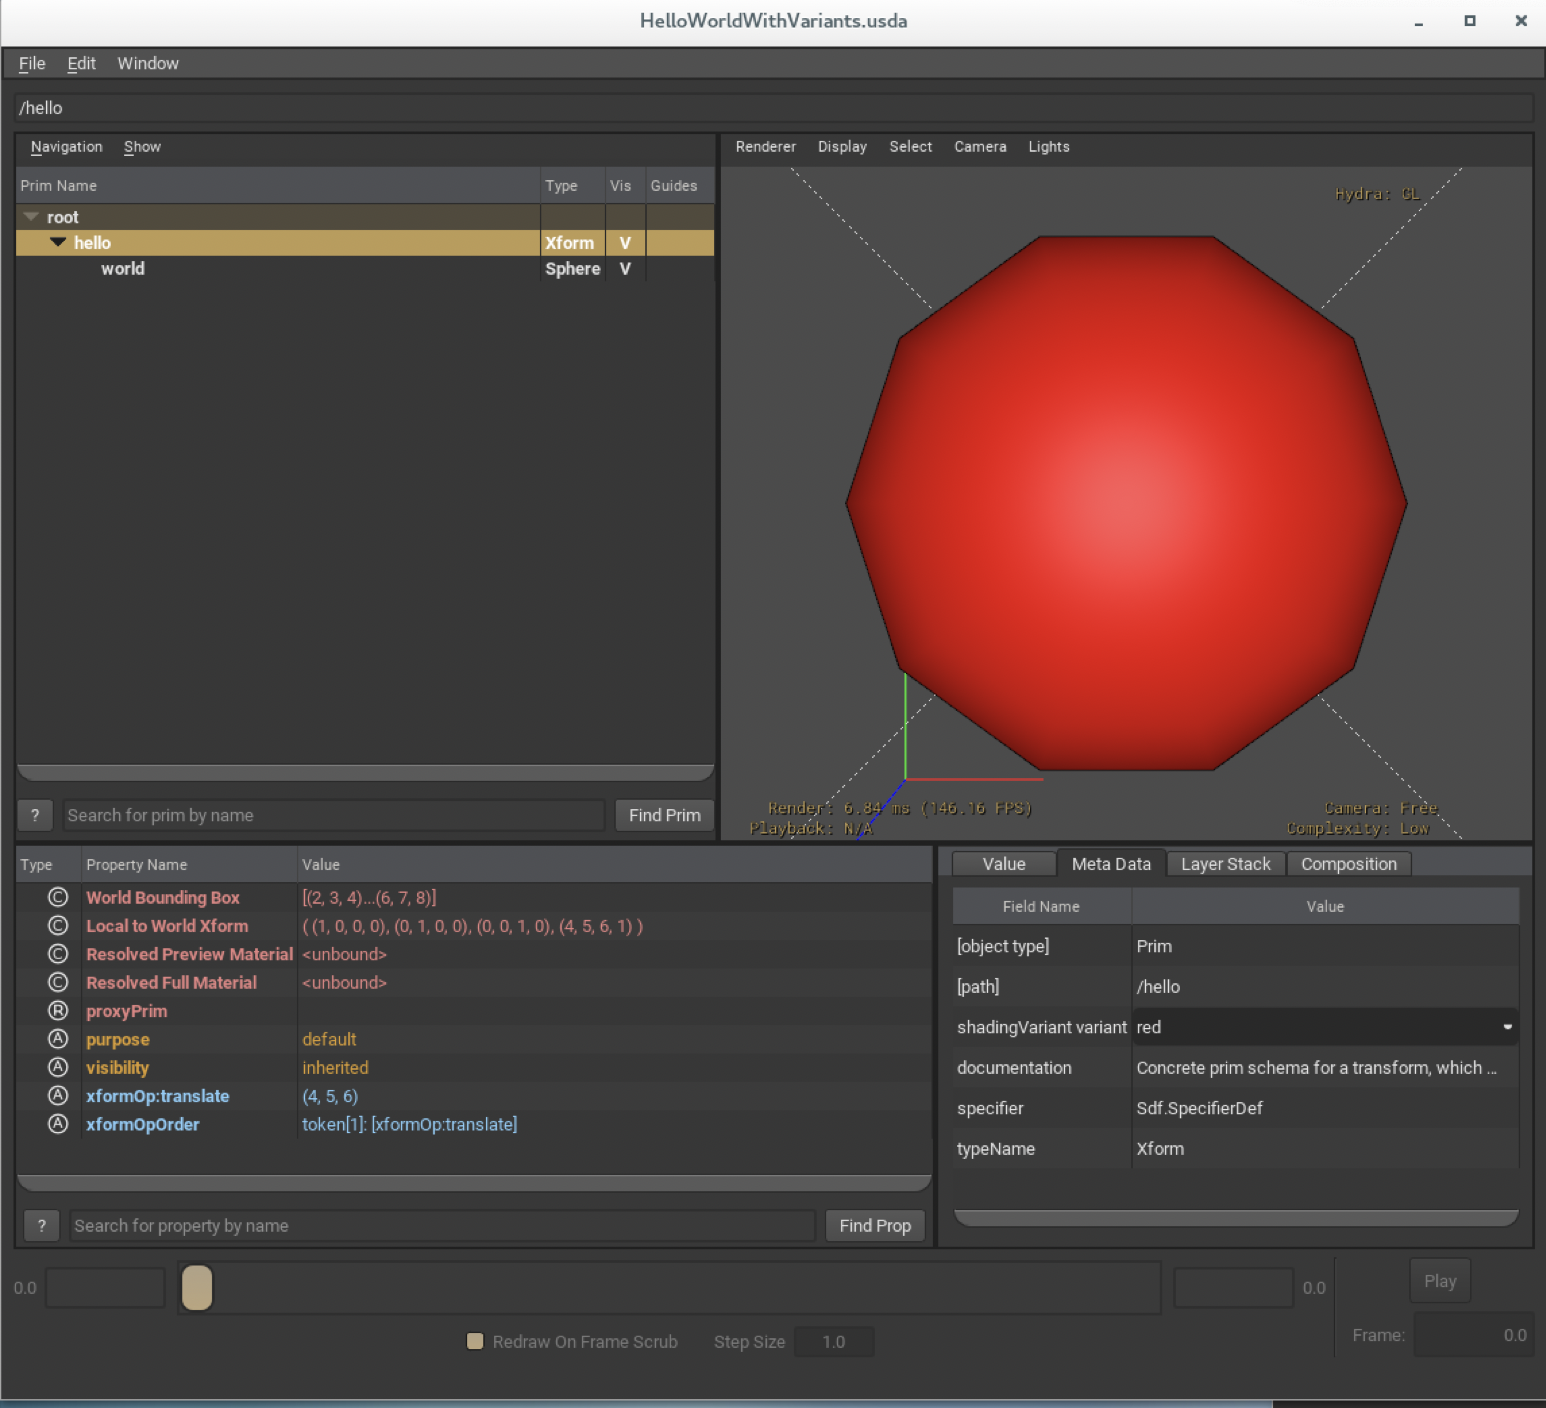The height and width of the screenshot is (1408, 1546).
Task: Click the /hello prim path field
Action: (774, 108)
